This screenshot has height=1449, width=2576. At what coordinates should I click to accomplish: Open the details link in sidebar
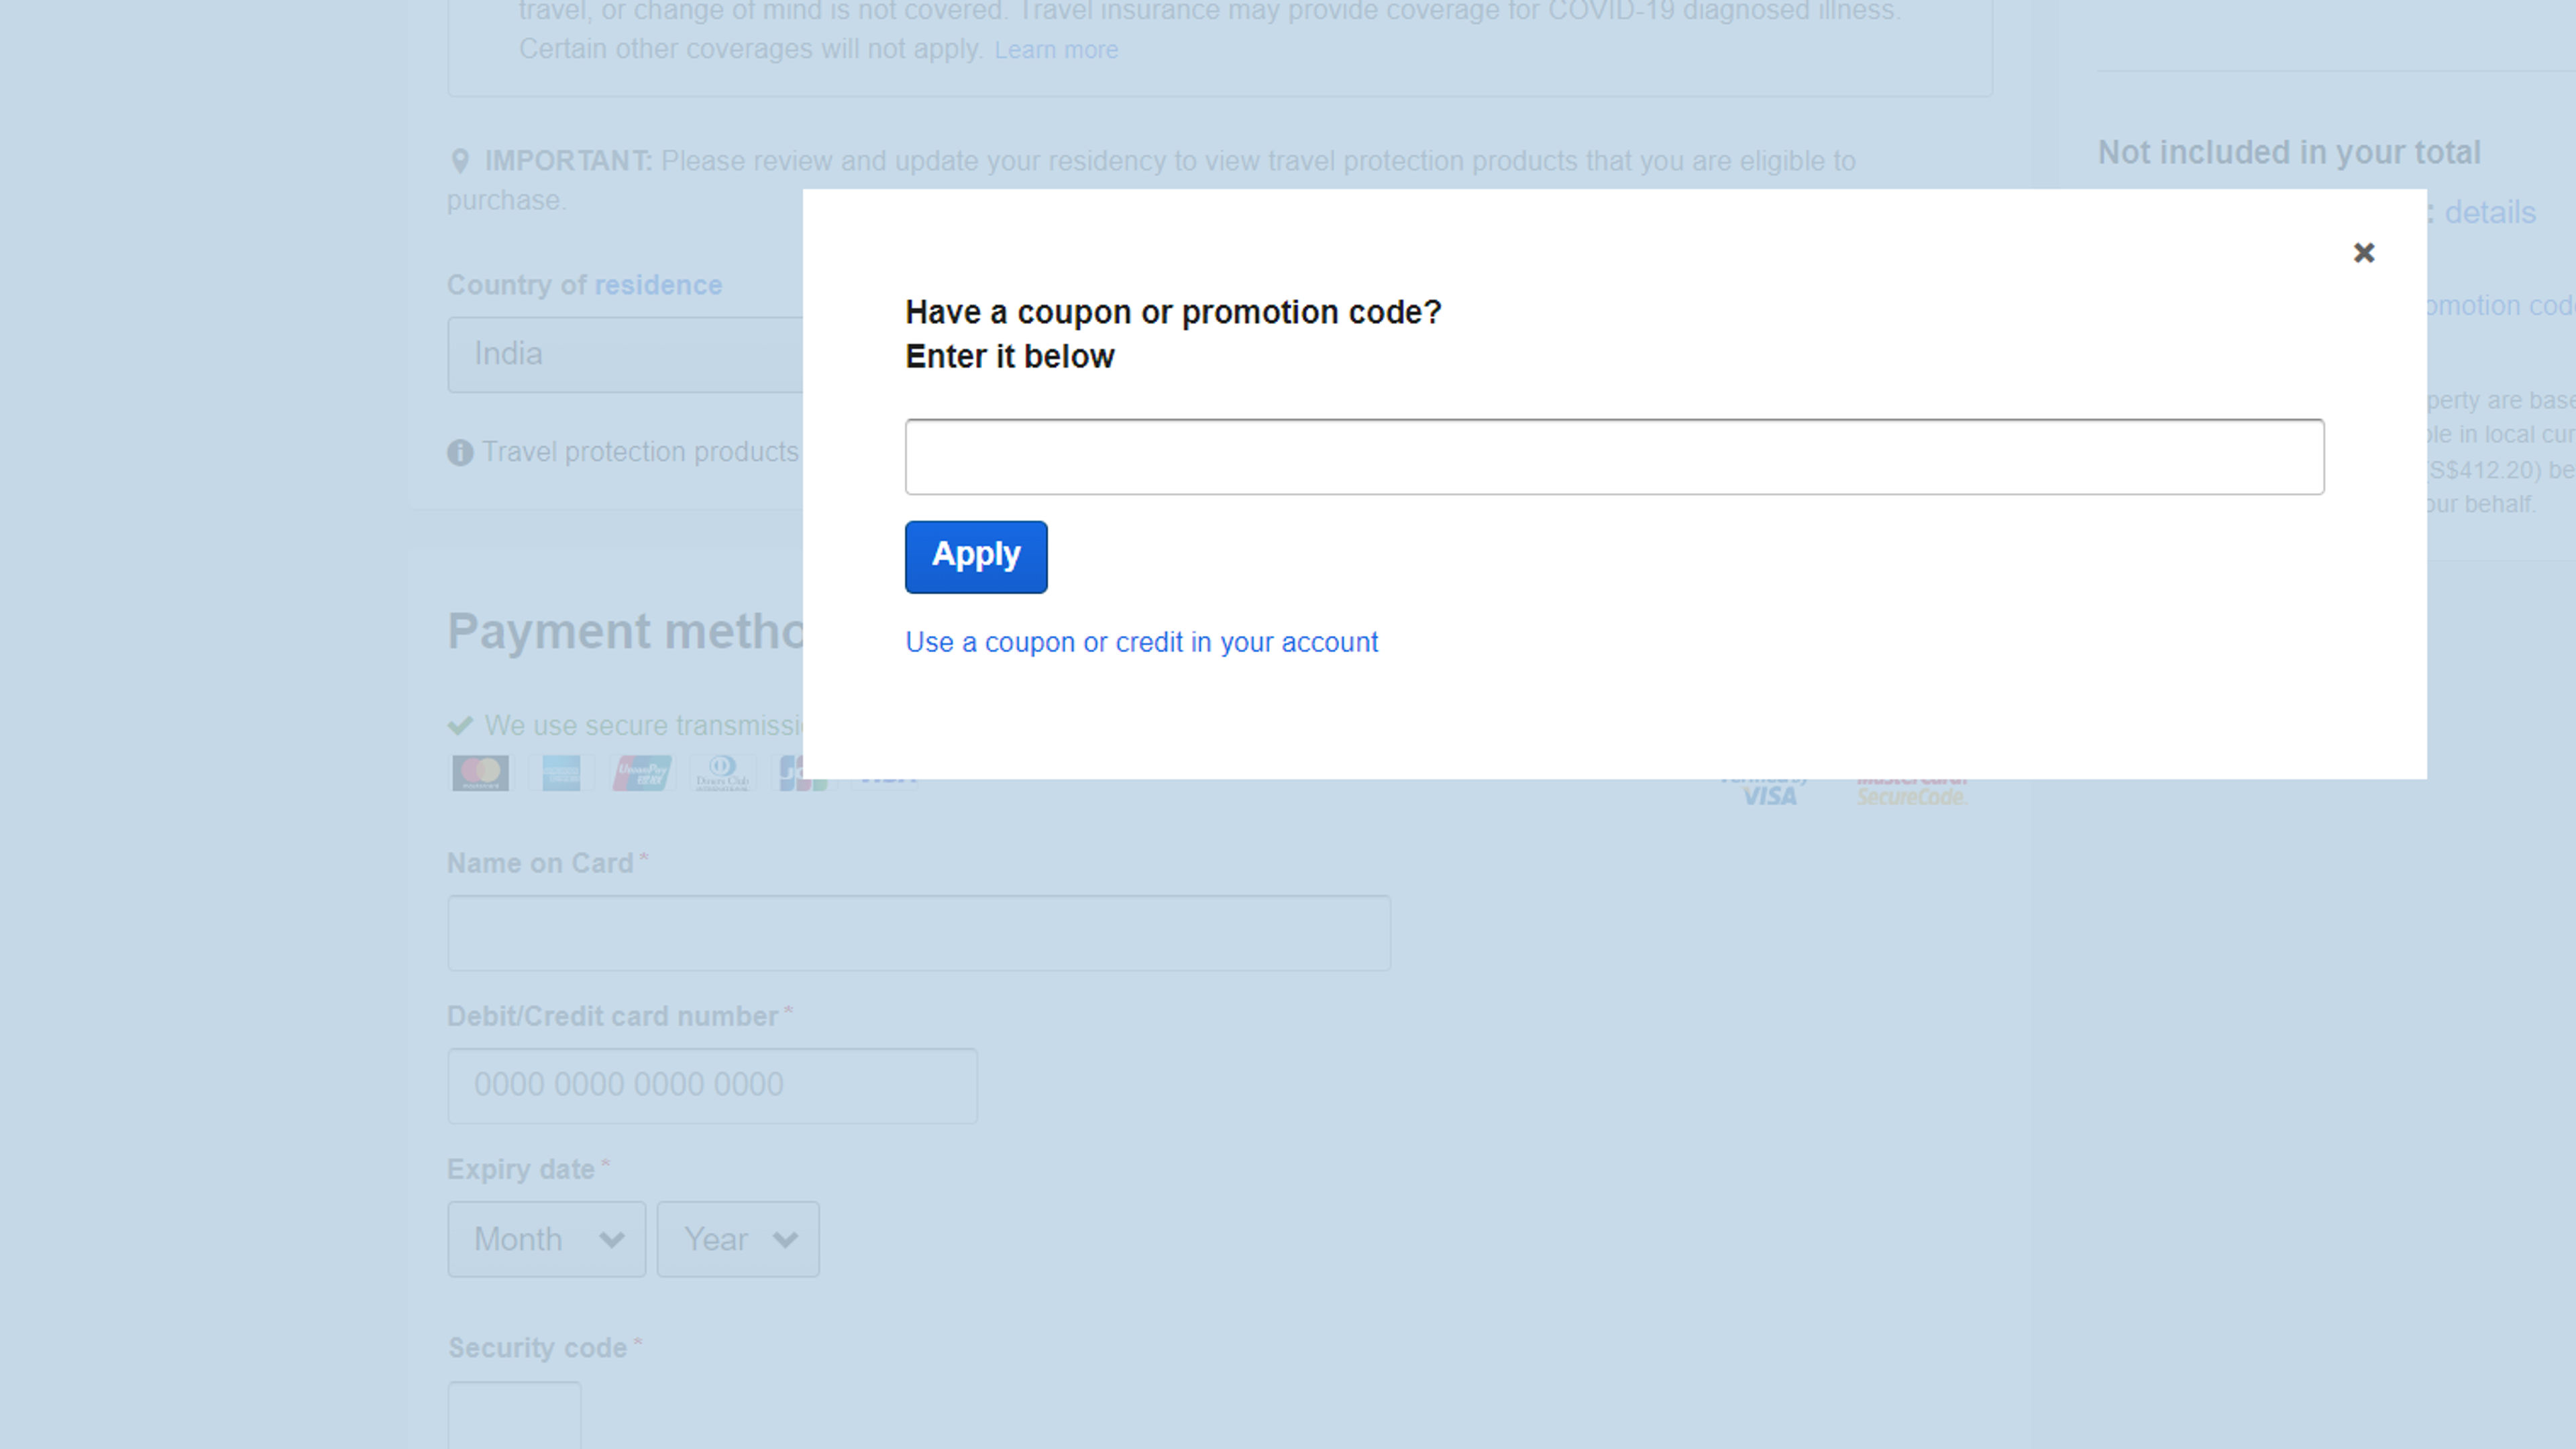[x=2489, y=213]
